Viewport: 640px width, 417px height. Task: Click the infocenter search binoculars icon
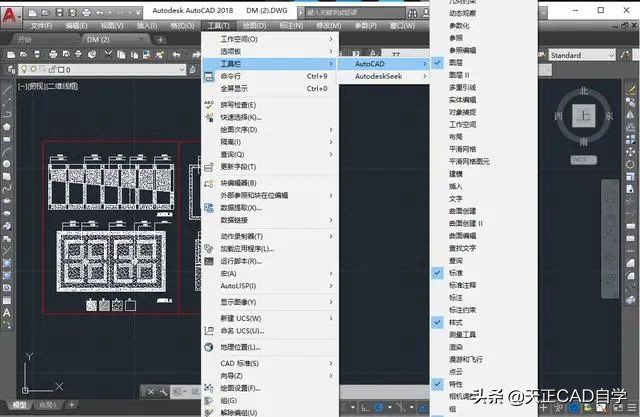[412, 13]
